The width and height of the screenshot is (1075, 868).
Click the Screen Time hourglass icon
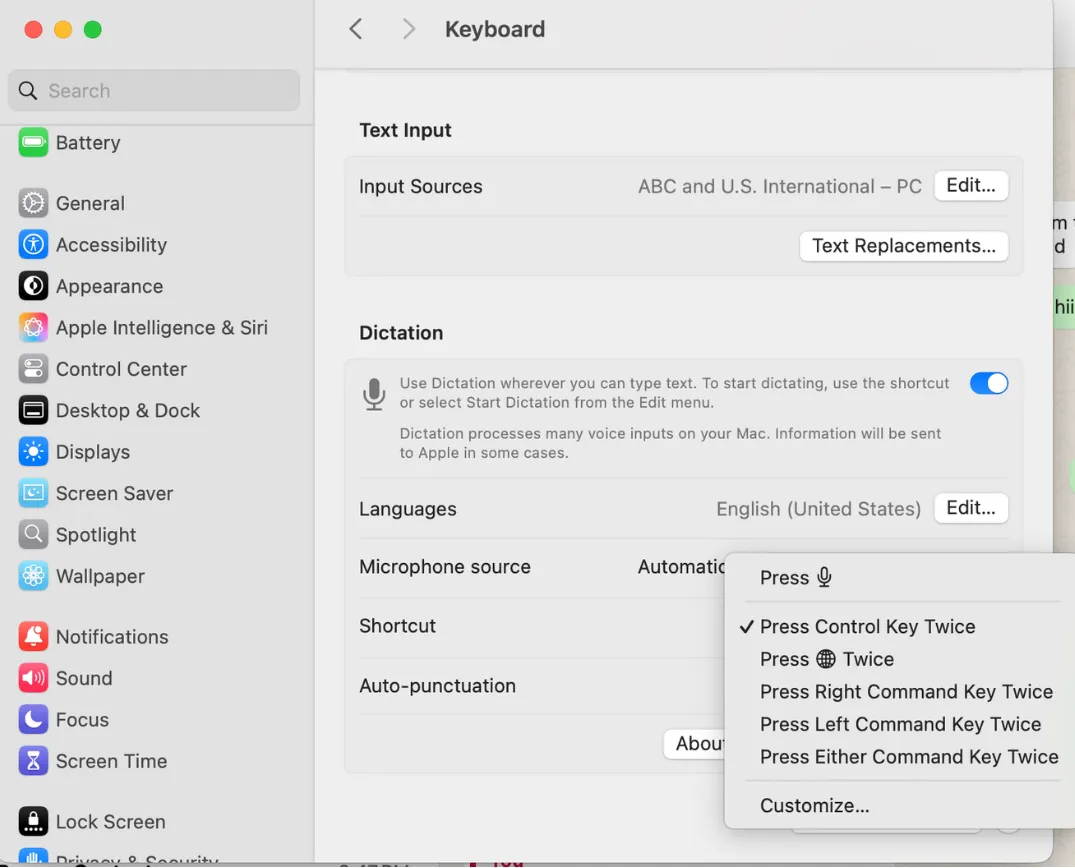coord(33,761)
